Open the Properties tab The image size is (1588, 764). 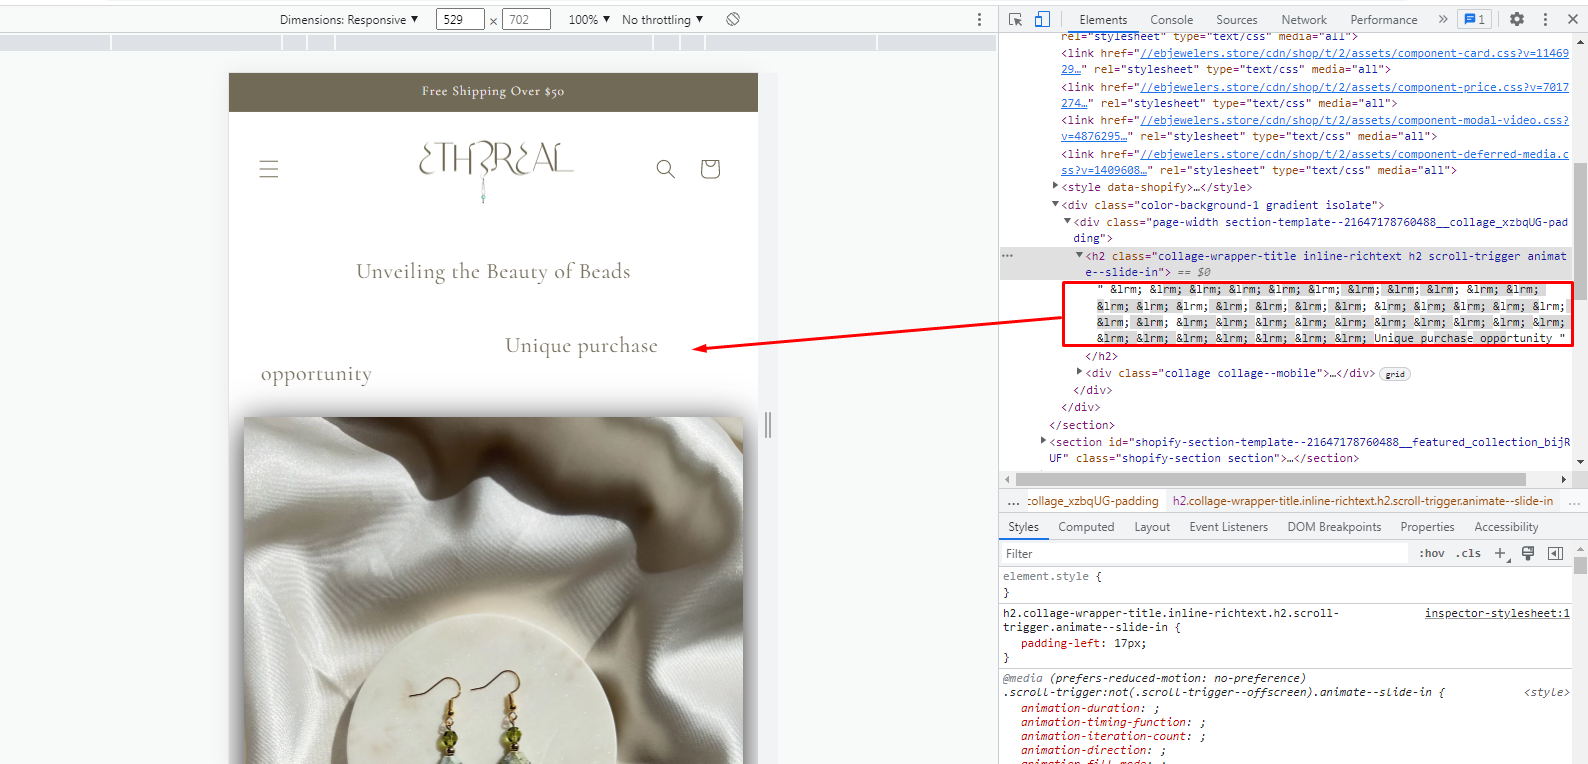pyautogui.click(x=1427, y=527)
